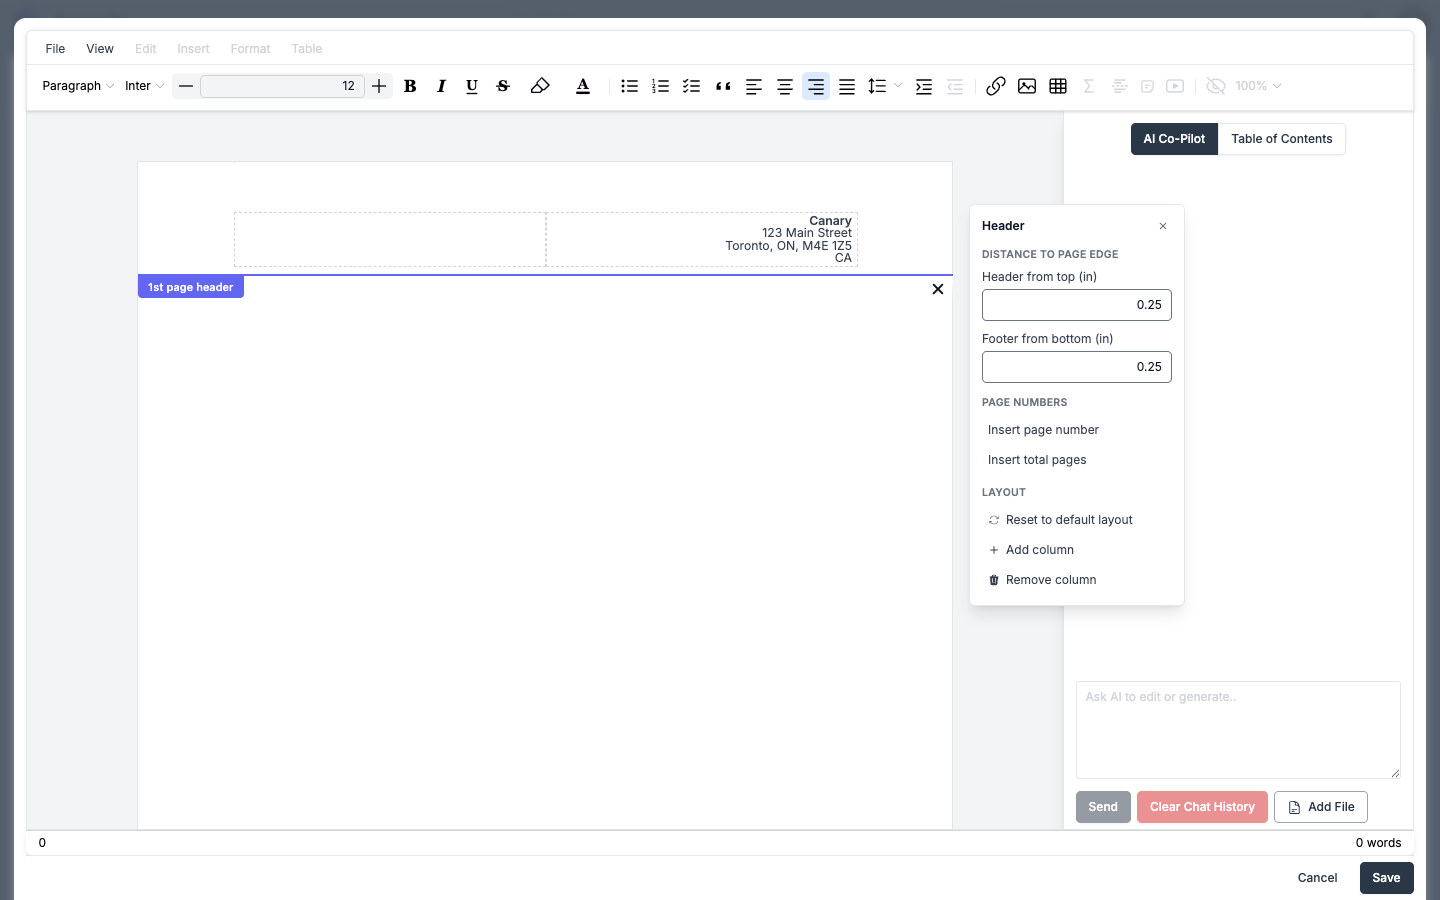
Task: Toggle bold formatting
Action: coord(410,86)
